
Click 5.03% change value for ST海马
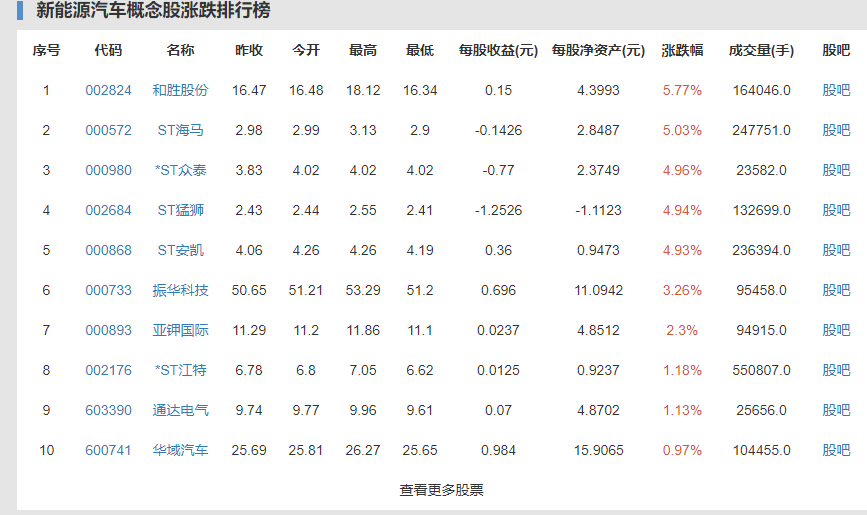click(682, 131)
